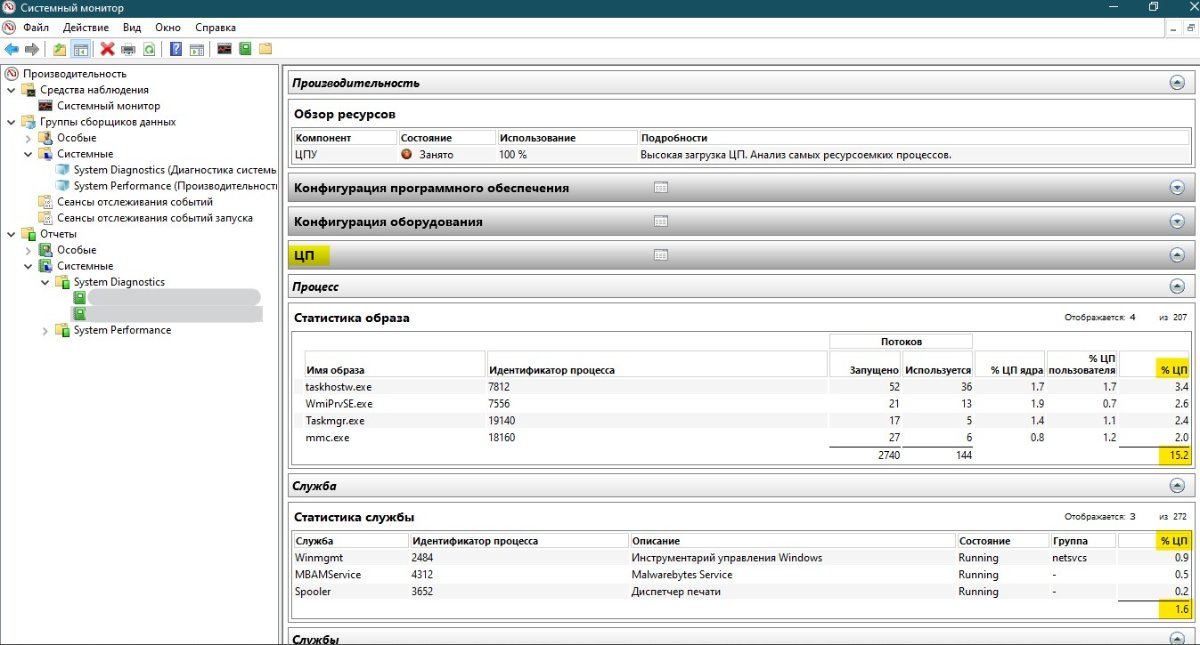Screen dimensions: 1200x645
Task: Click the up-one-level folder toolbar icon
Action: click(60, 49)
